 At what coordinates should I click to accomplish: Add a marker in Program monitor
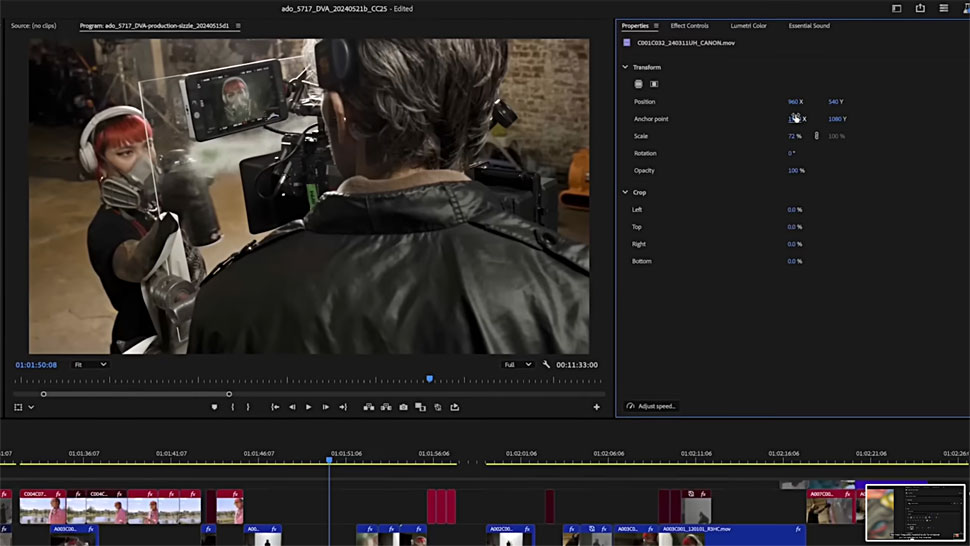[x=215, y=407]
